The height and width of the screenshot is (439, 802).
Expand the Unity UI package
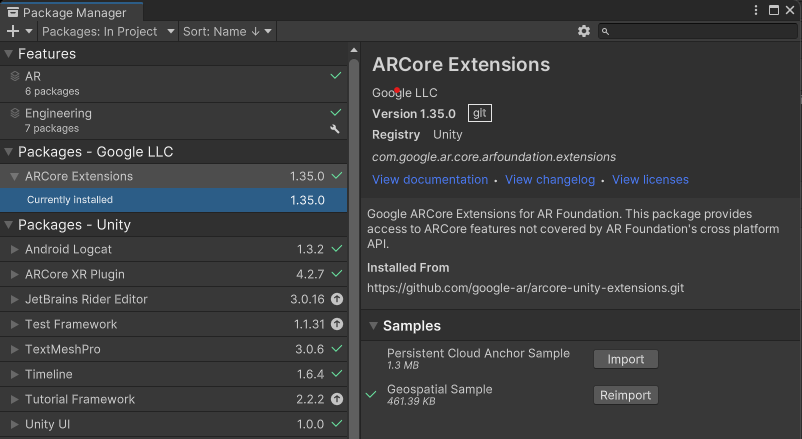(14, 424)
